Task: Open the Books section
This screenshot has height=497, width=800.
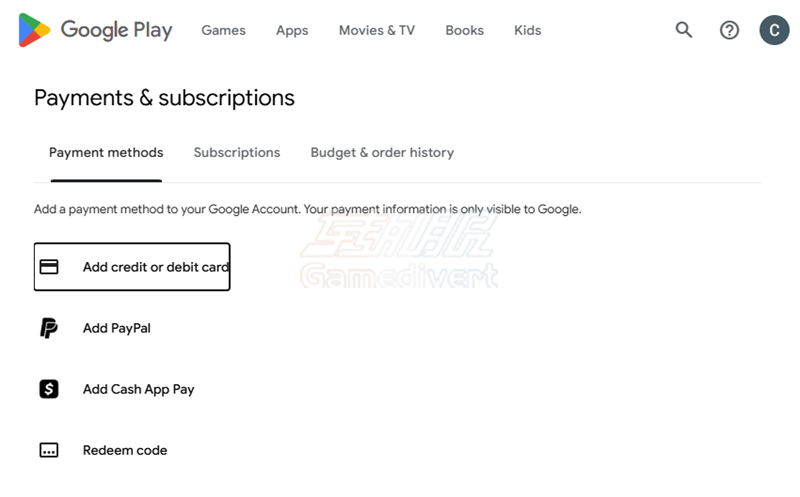Action: pyautogui.click(x=465, y=30)
